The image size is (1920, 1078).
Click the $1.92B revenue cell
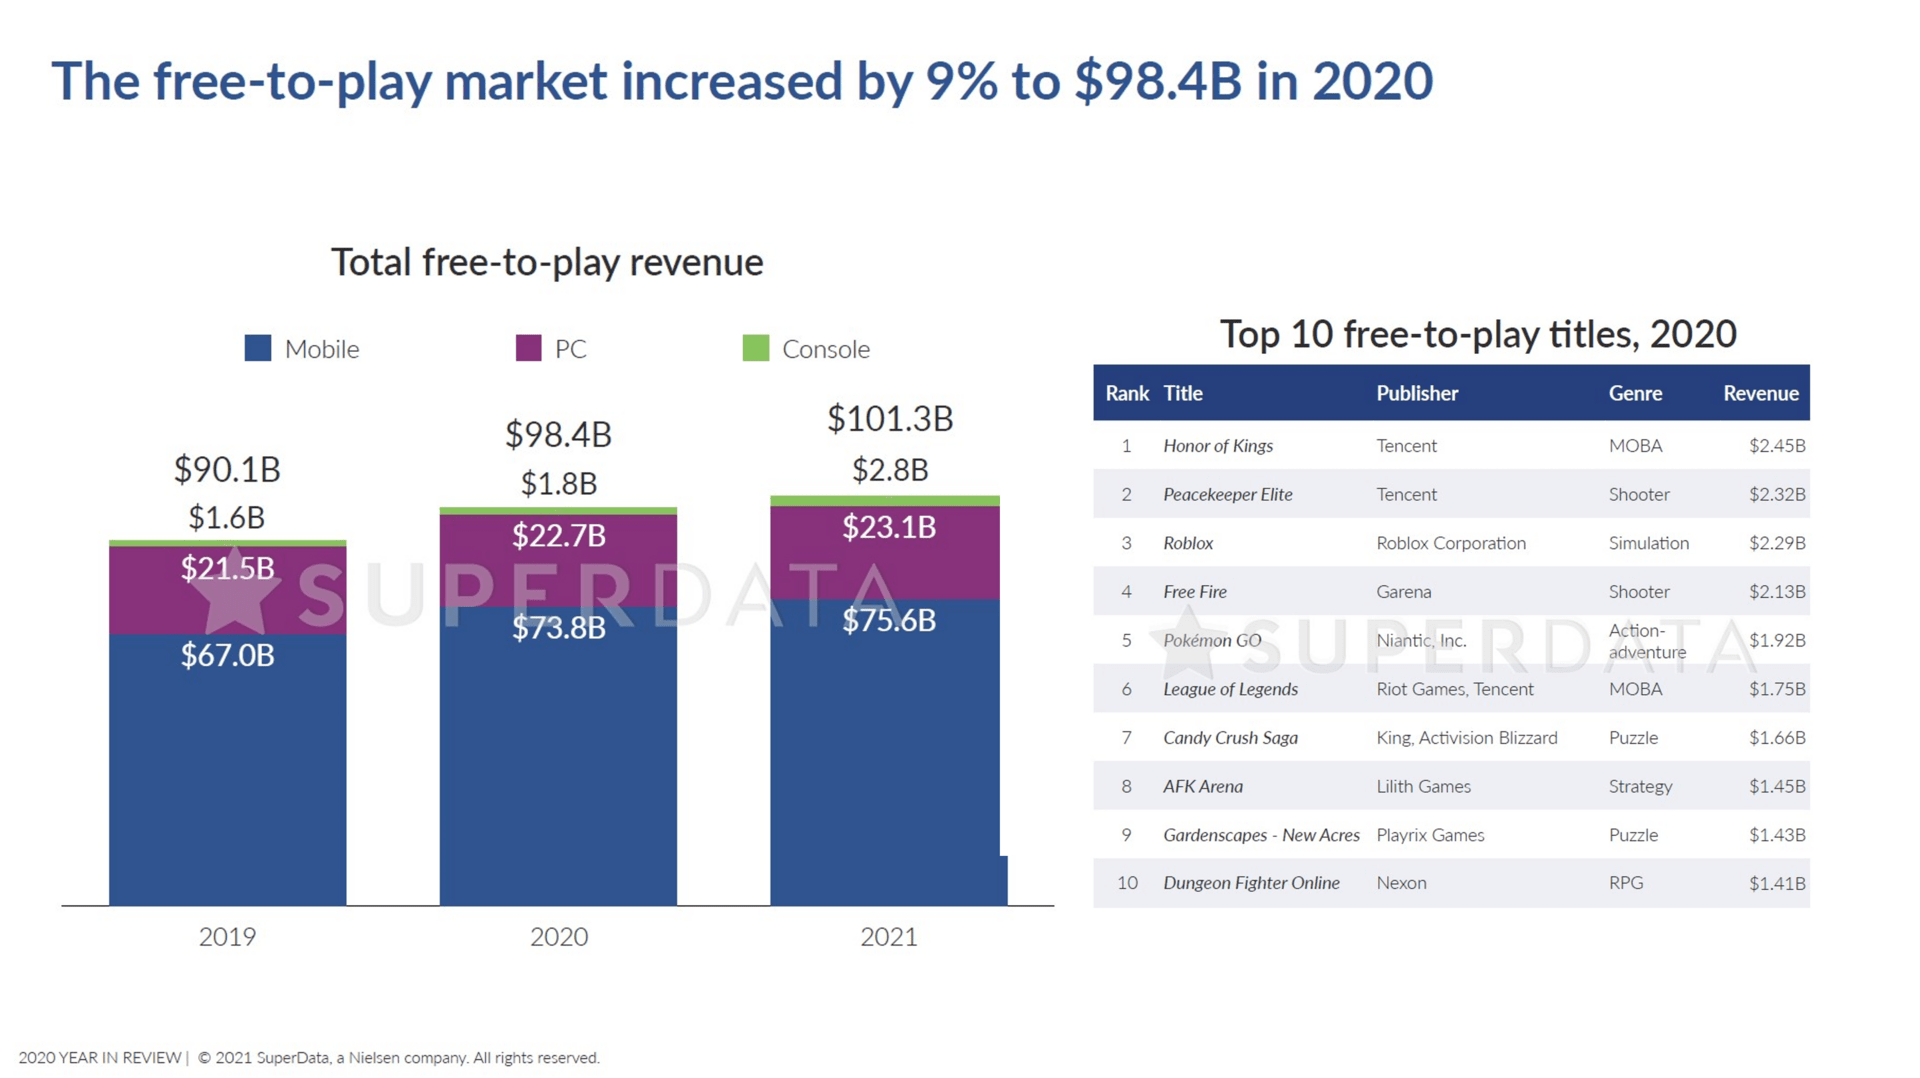click(x=1777, y=640)
